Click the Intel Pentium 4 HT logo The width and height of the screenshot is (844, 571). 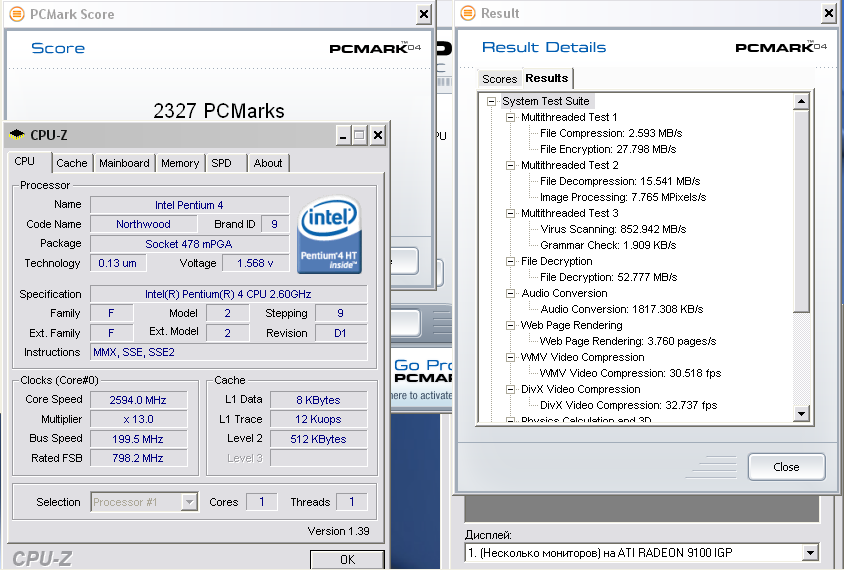(x=329, y=235)
